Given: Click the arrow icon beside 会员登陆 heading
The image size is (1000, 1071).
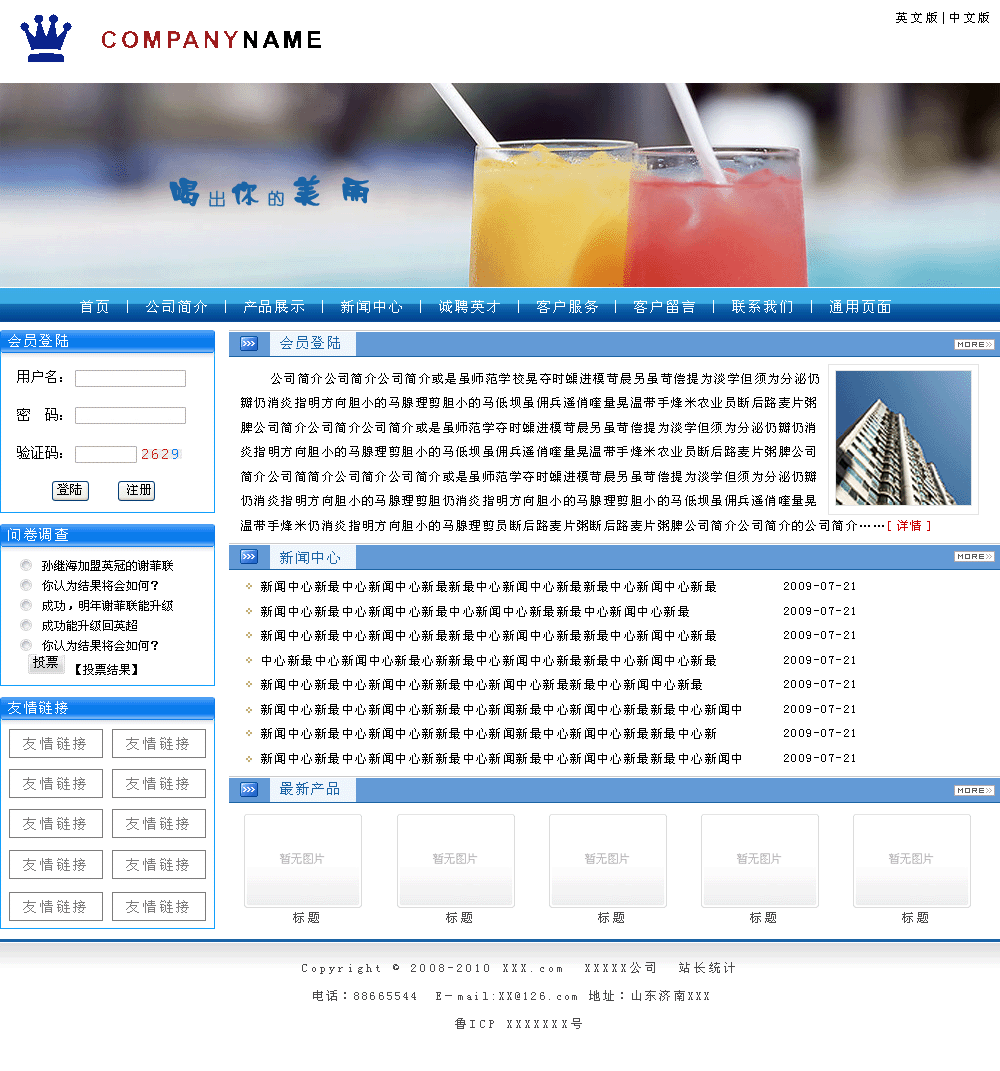Looking at the screenshot, I should [249, 344].
